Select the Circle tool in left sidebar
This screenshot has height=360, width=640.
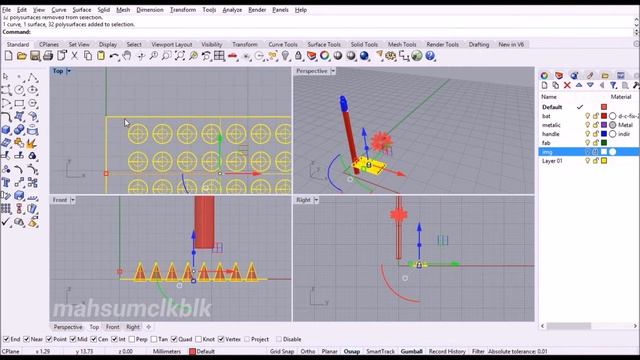19,90
